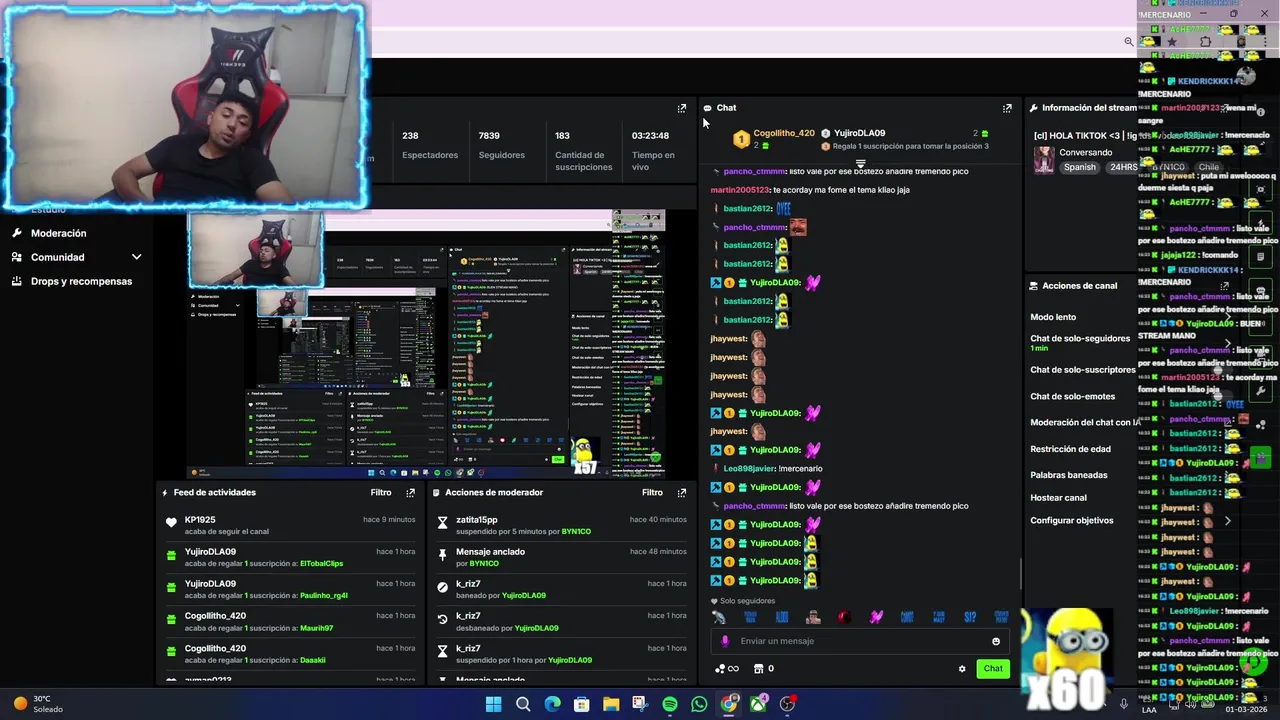Click the Moderación sword icon in sidebar
The image size is (1280, 720).
pyautogui.click(x=17, y=233)
